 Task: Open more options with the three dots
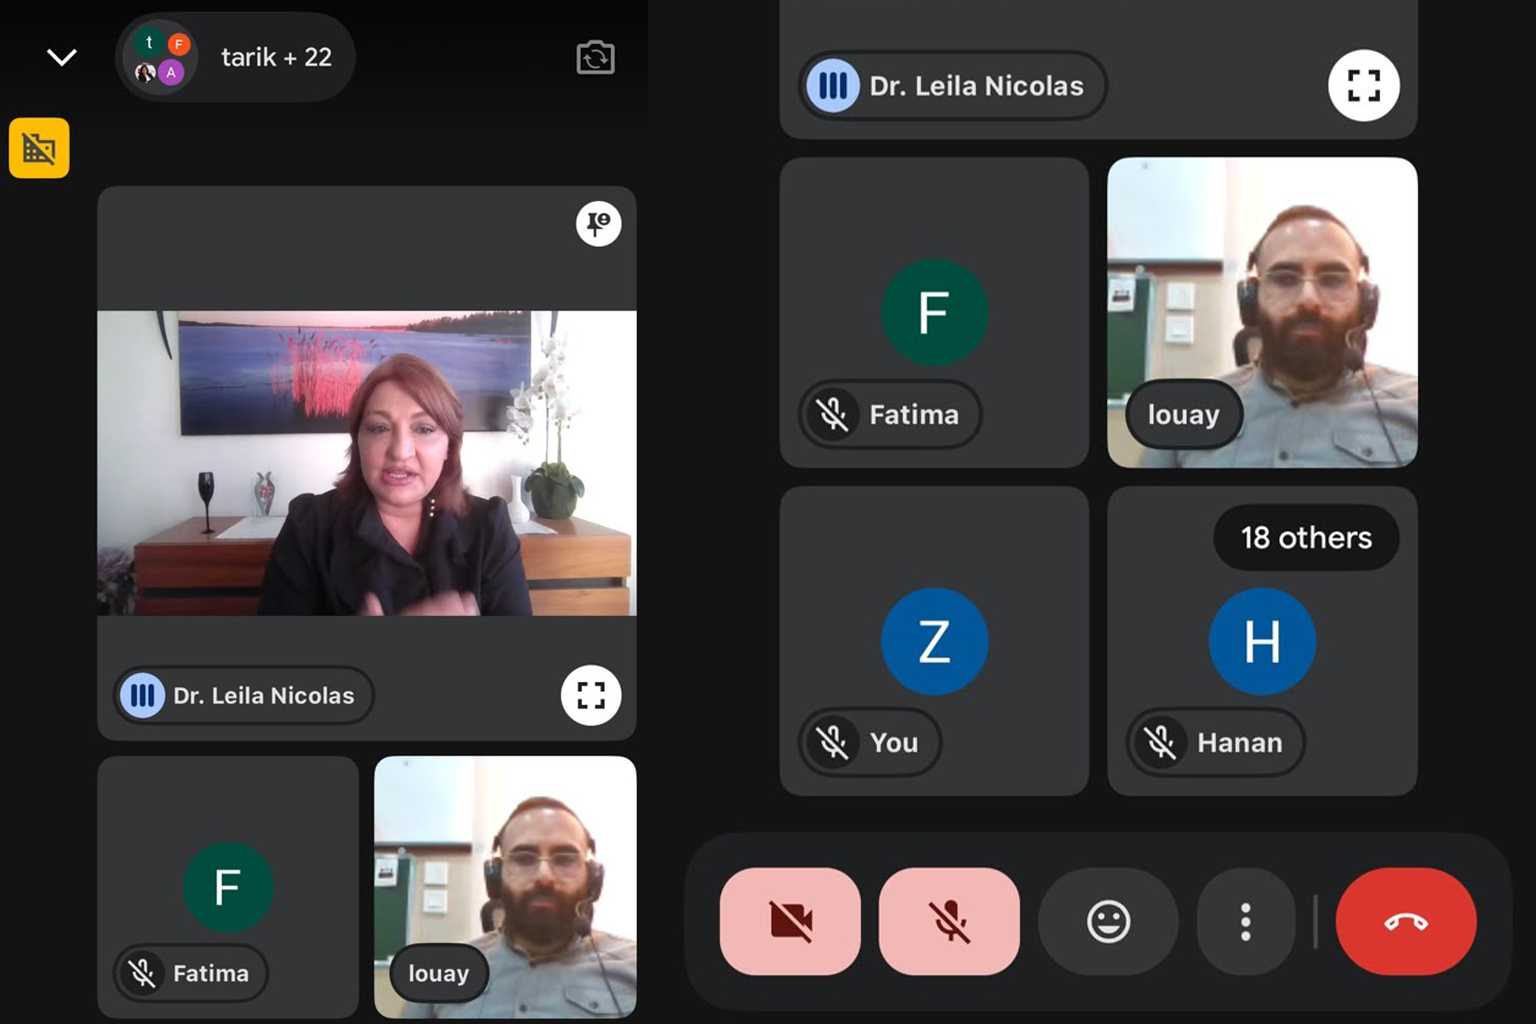tap(1245, 921)
